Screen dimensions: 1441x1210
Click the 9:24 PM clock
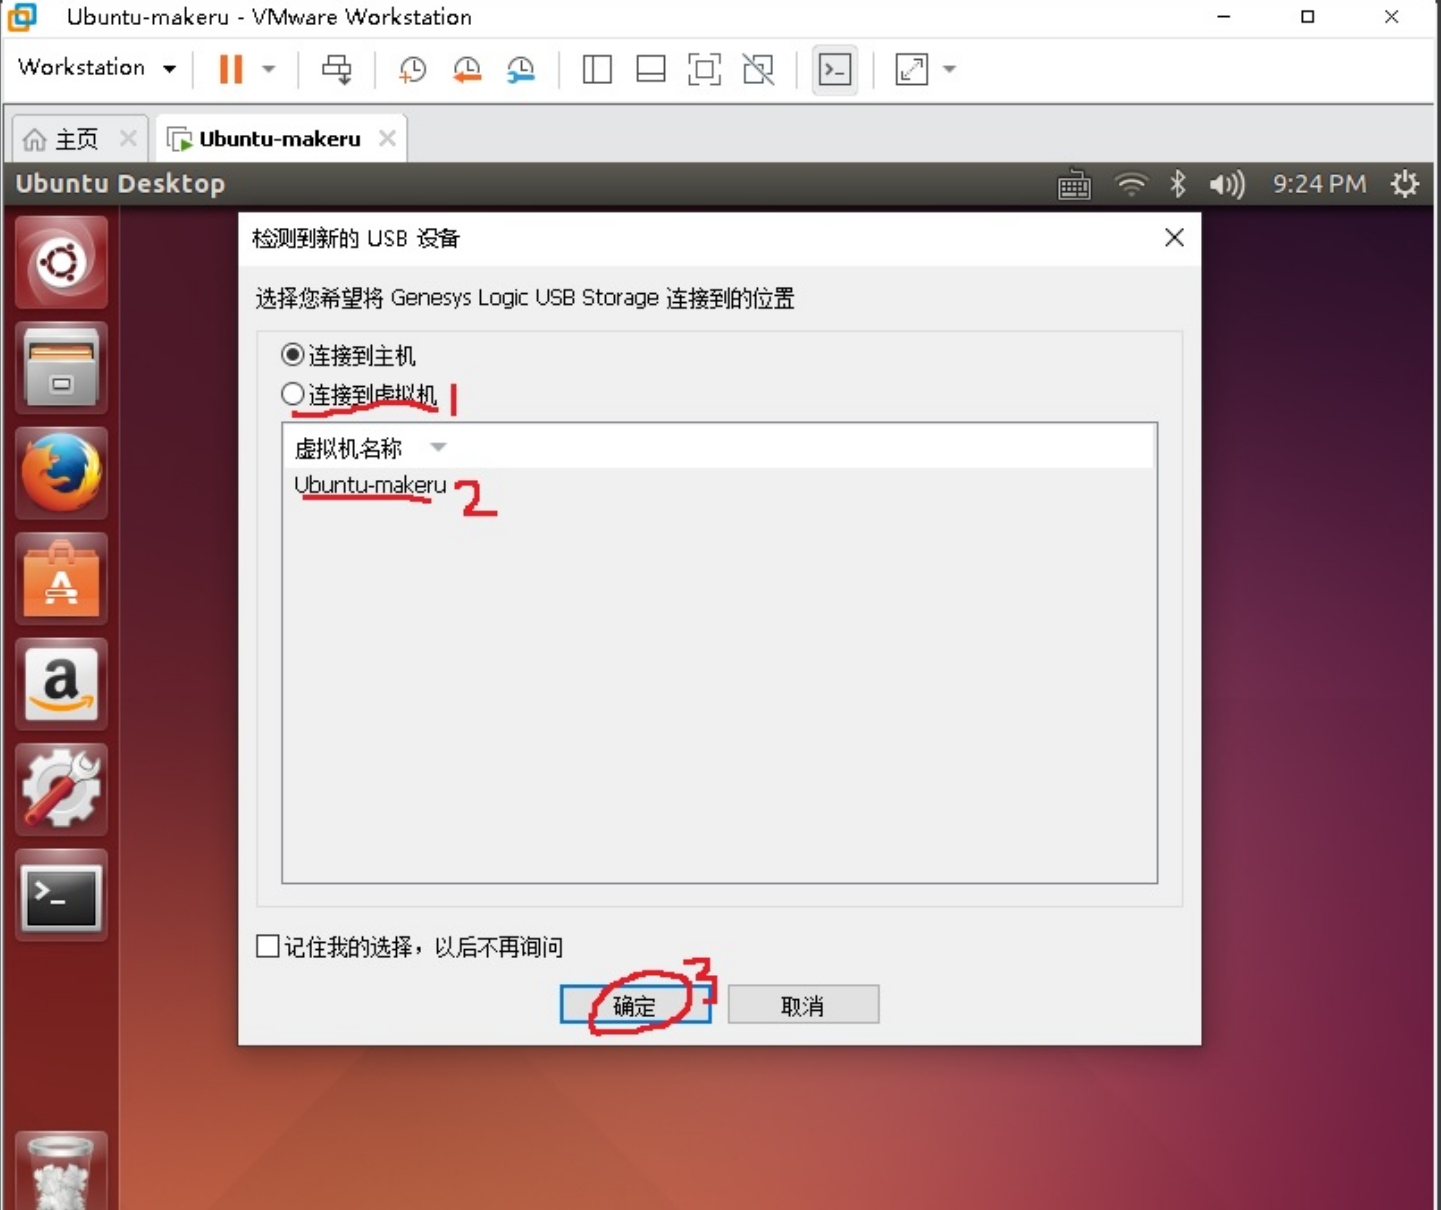tap(1319, 184)
